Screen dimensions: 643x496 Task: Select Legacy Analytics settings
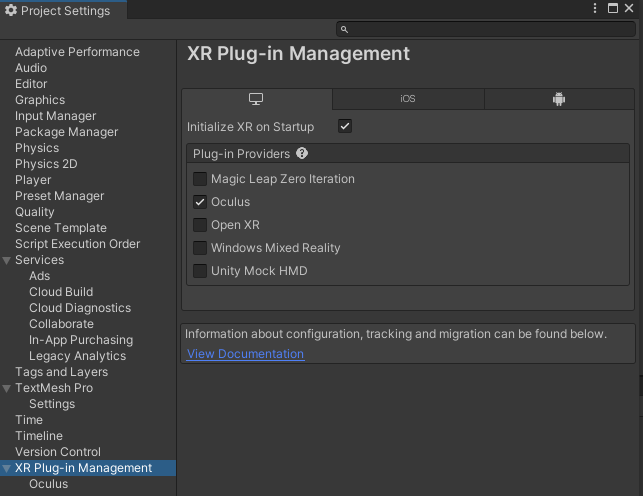(78, 355)
